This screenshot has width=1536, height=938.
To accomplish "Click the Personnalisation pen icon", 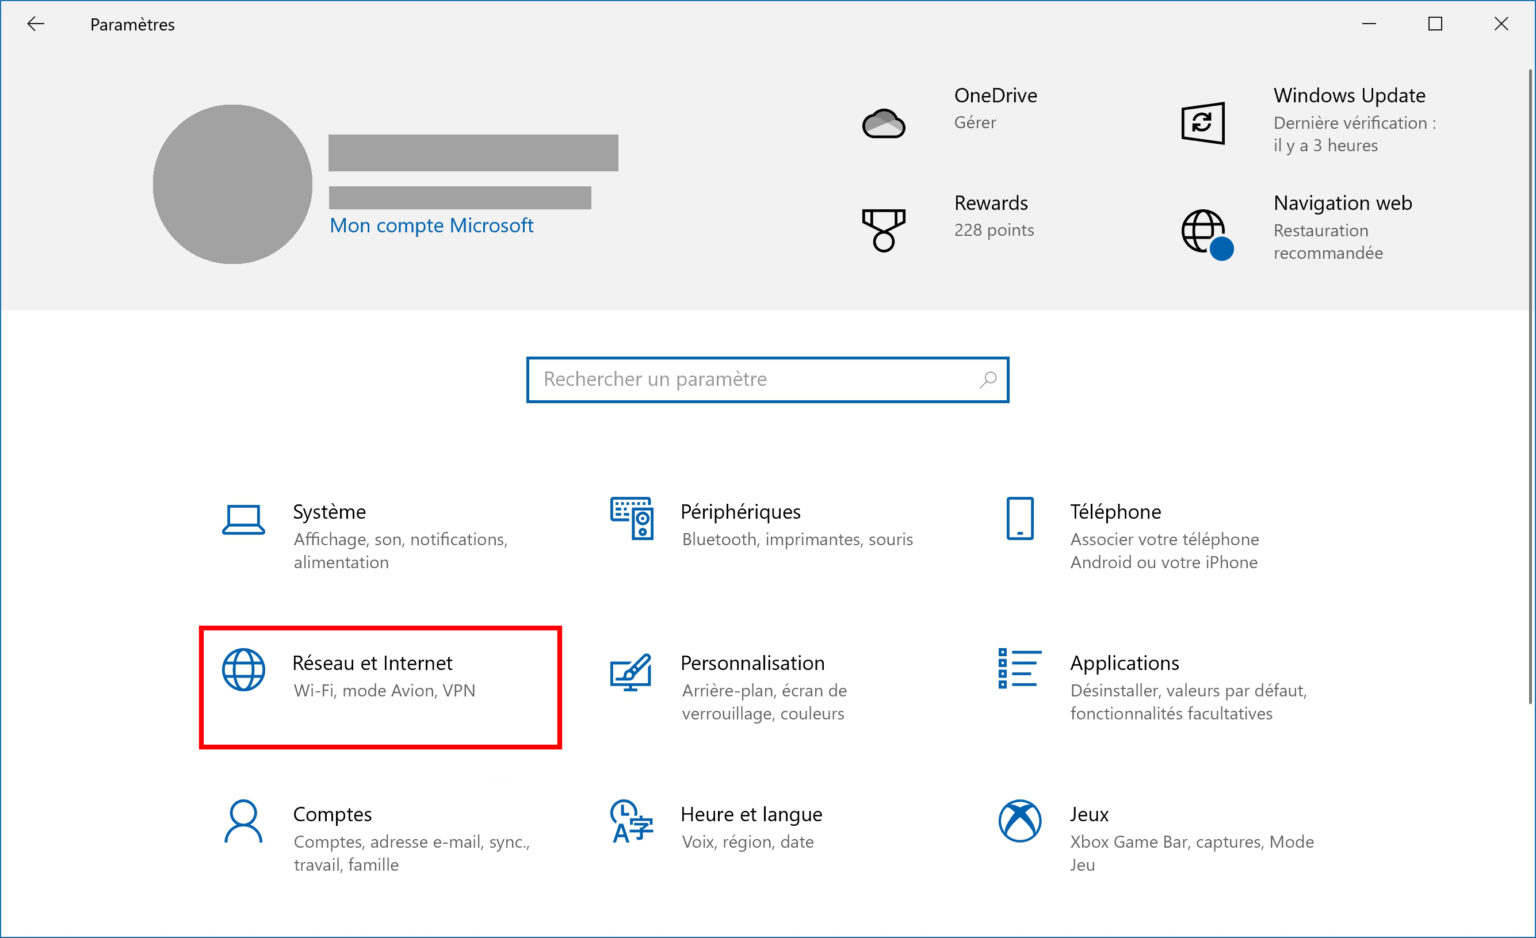I will (x=631, y=670).
